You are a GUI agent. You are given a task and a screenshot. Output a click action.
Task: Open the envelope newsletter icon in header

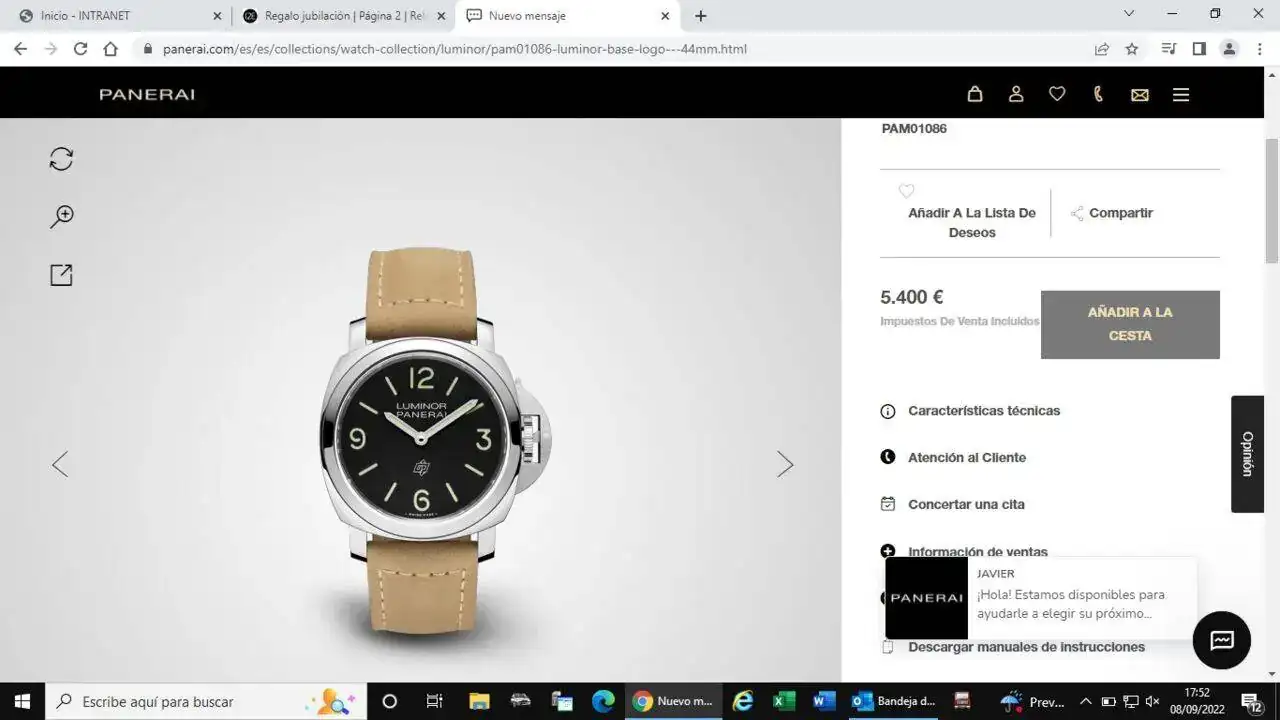[x=1139, y=95]
